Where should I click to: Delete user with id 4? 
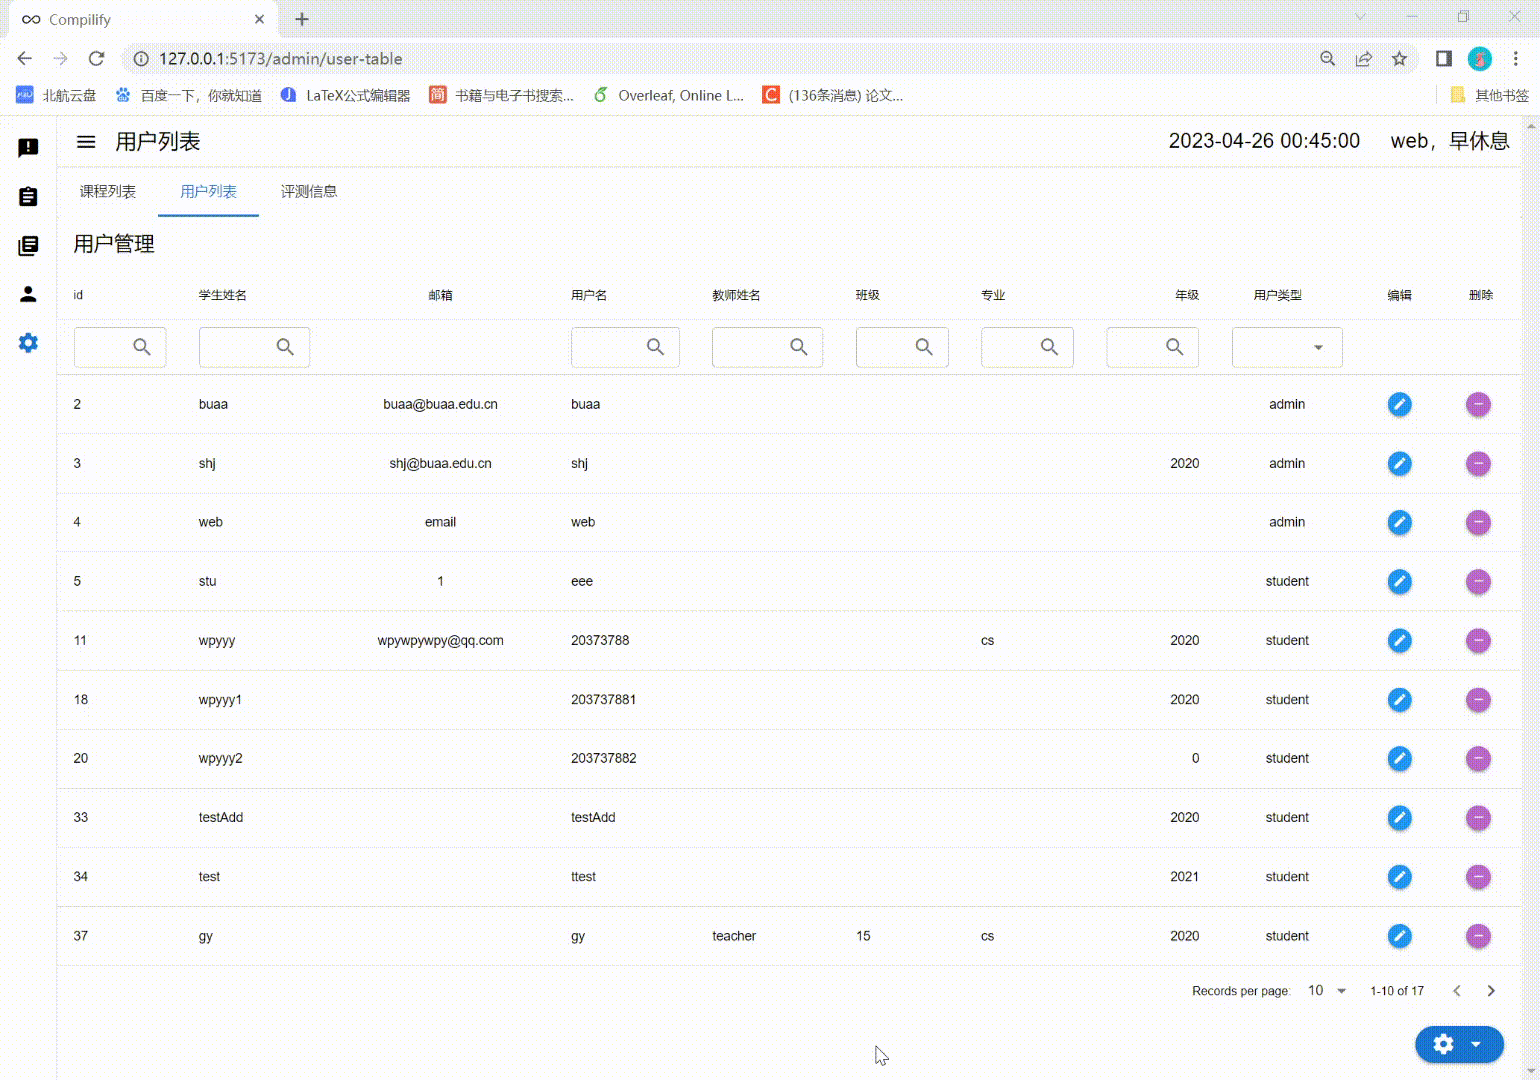pos(1478,522)
